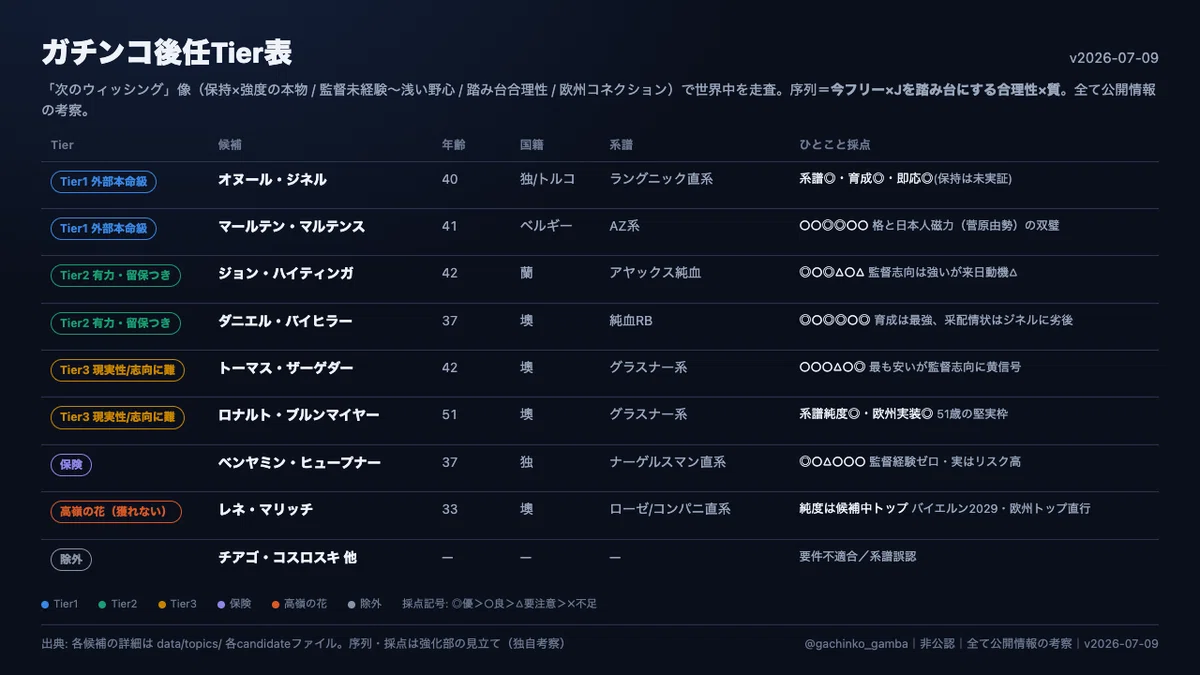The height and width of the screenshot is (675, 1200).
Task: Select the 高嶺の花（獲れない） badge
Action: coord(116,512)
